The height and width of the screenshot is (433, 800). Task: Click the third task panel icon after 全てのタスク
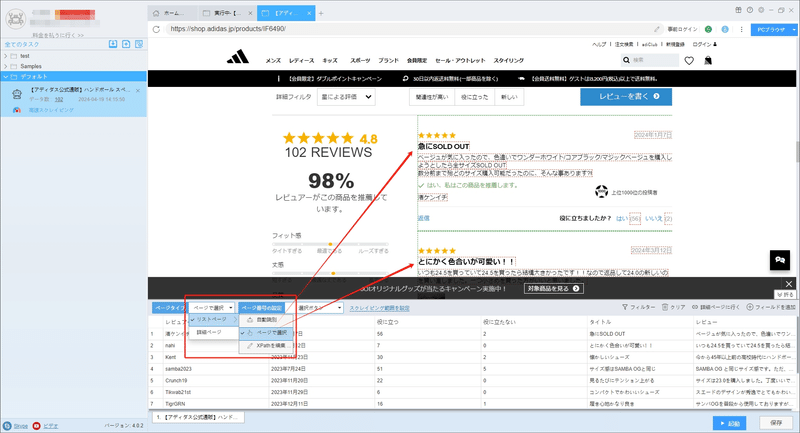[x=139, y=44]
